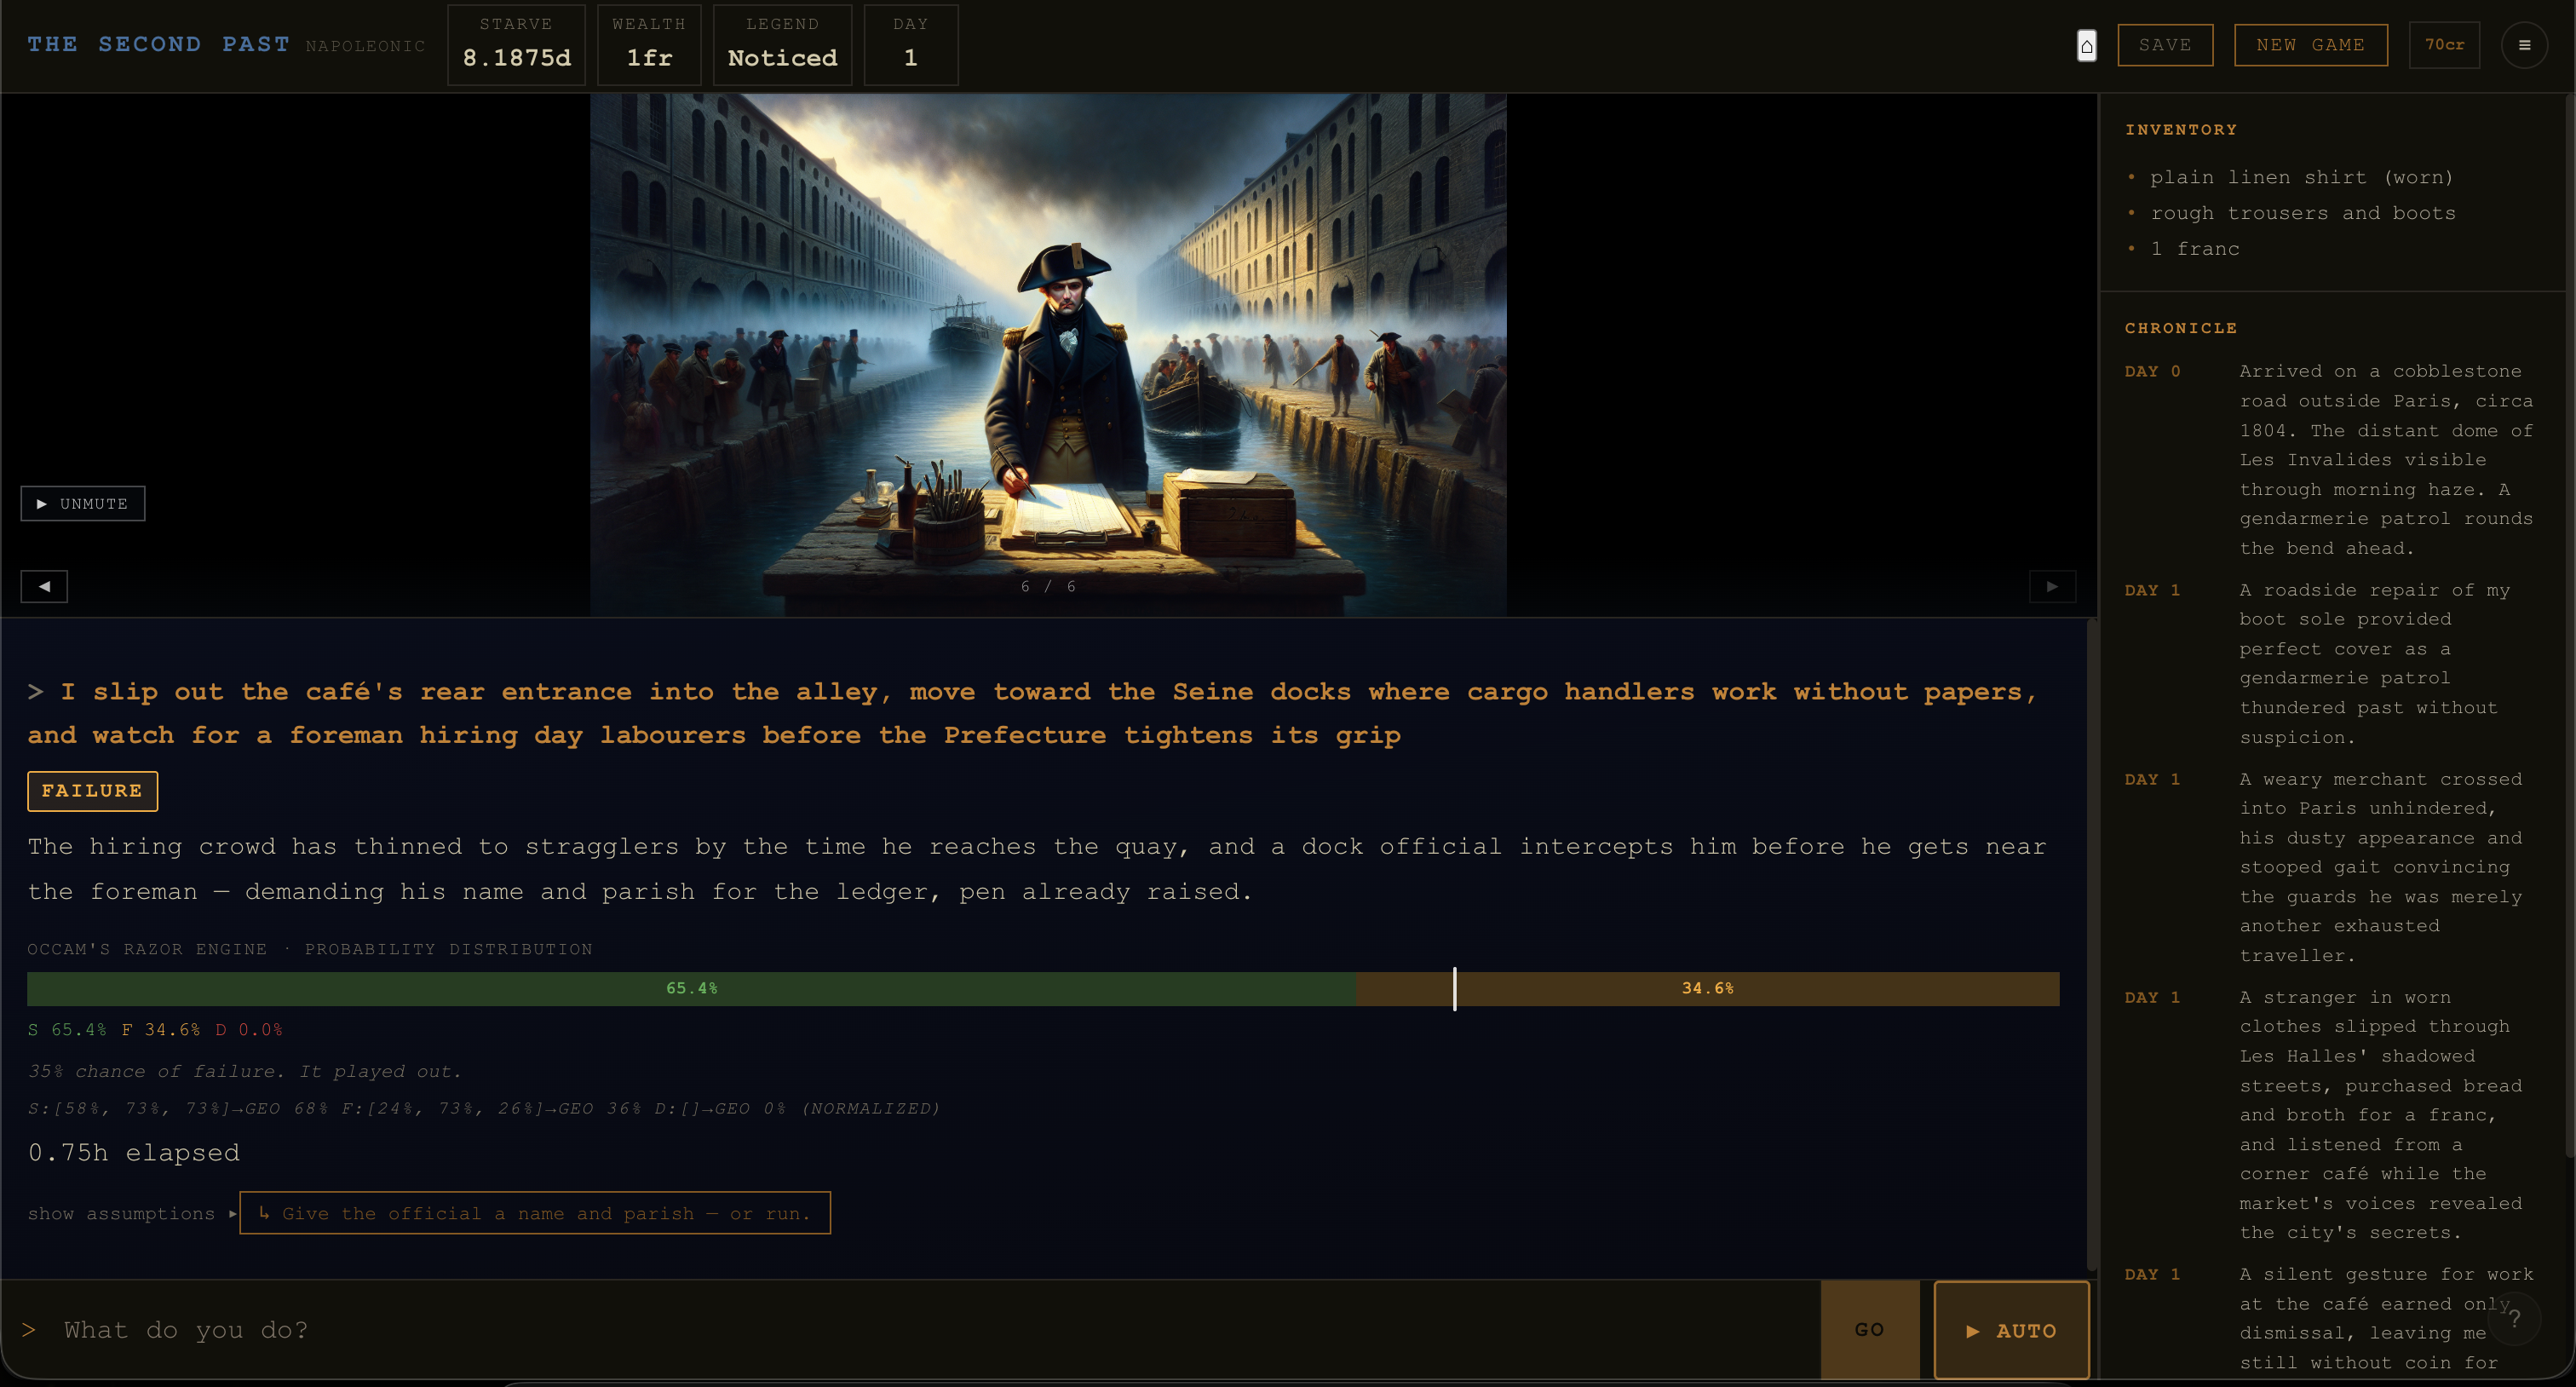Select the CHRONICLE panel heading
Image resolution: width=2576 pixels, height=1387 pixels.
pyautogui.click(x=2181, y=328)
